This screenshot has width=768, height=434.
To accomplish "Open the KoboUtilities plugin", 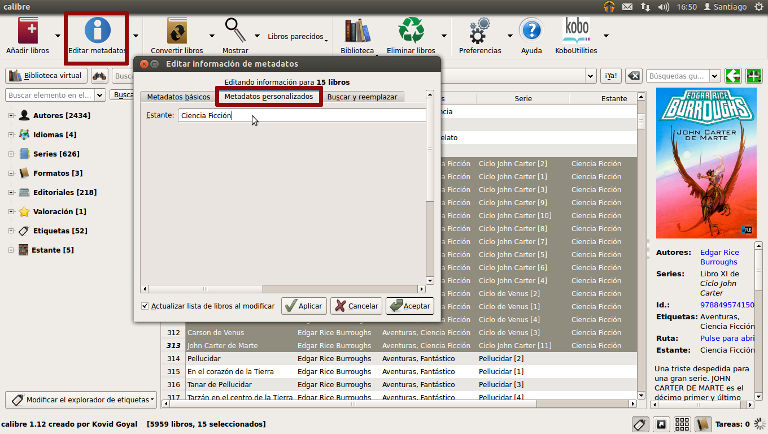I will pos(577,31).
